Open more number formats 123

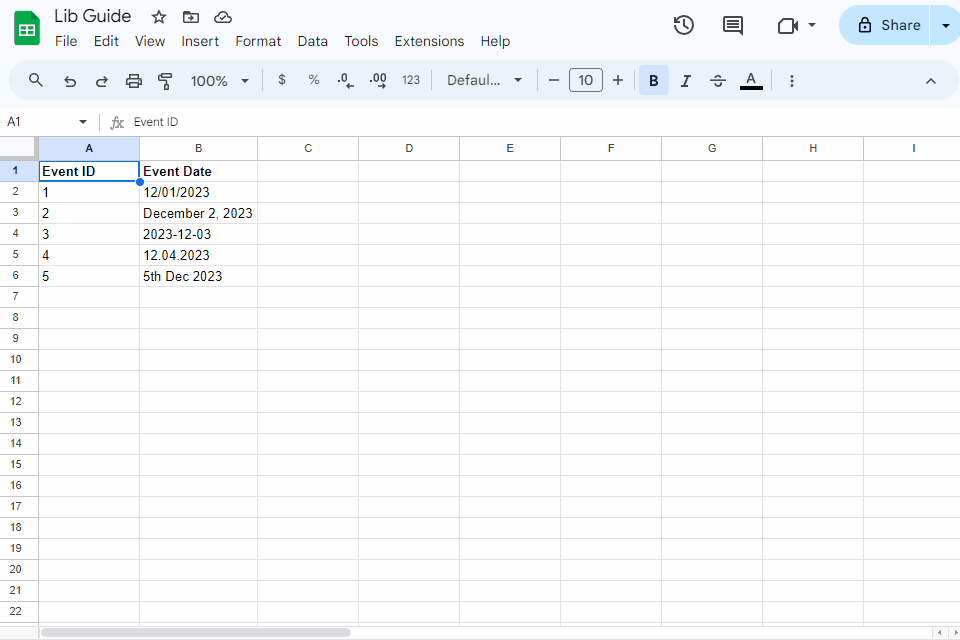click(411, 80)
